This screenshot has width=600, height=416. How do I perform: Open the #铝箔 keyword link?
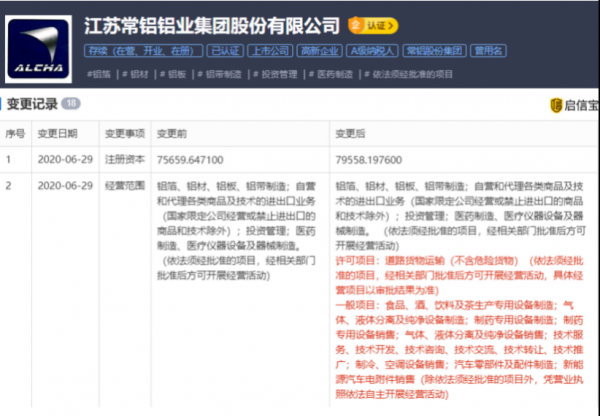pyautogui.click(x=99, y=74)
